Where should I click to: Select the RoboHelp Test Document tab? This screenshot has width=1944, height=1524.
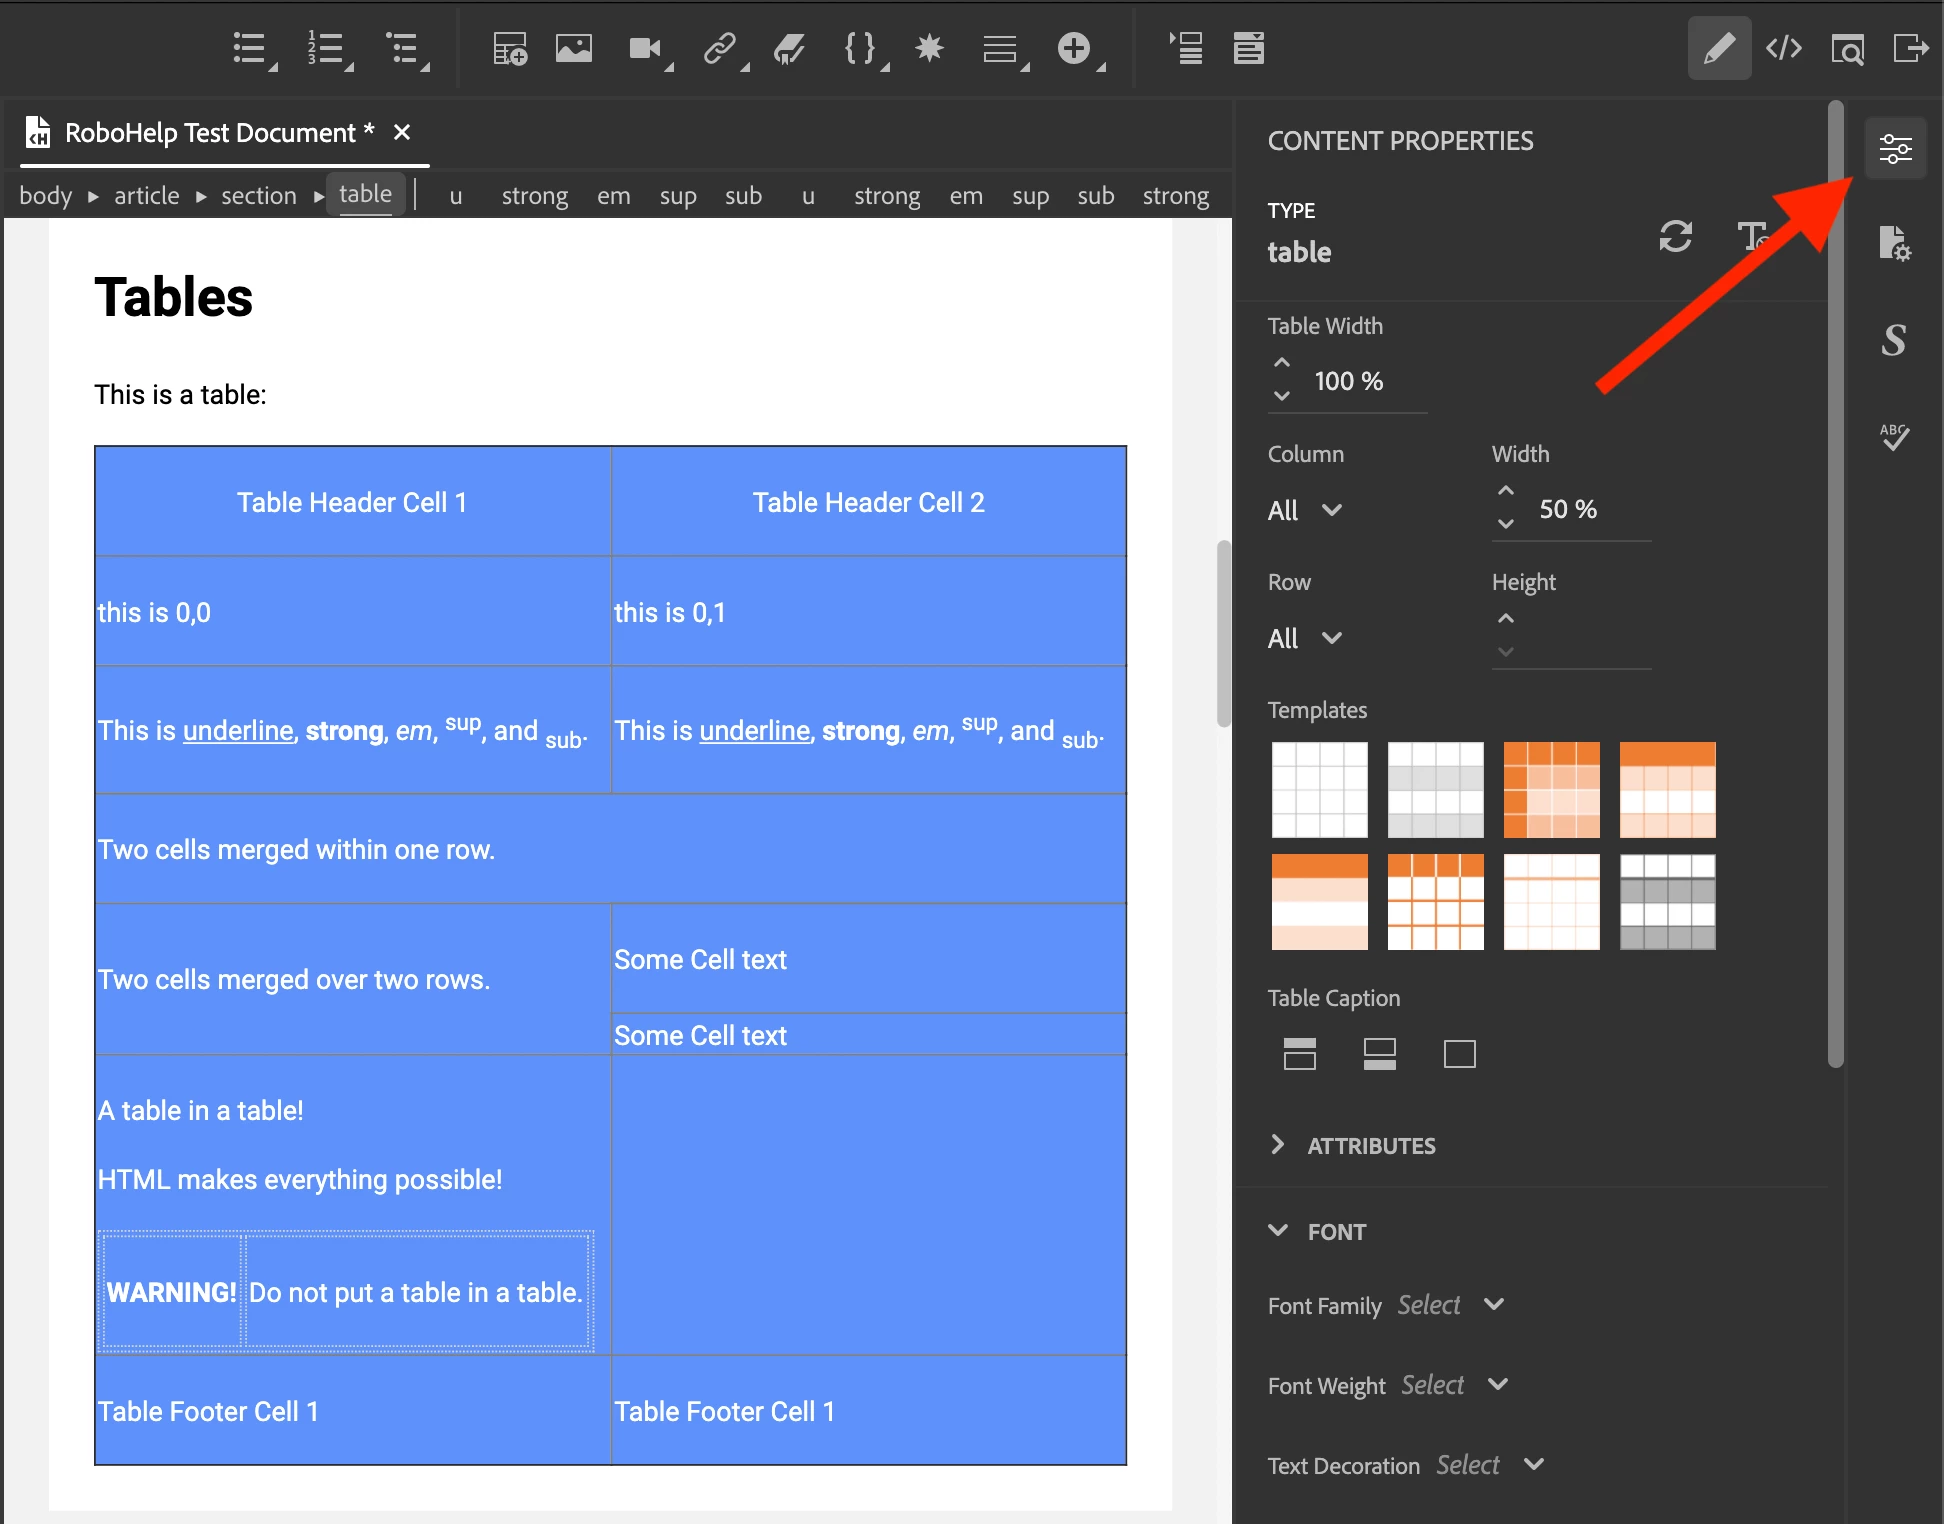[x=210, y=133]
